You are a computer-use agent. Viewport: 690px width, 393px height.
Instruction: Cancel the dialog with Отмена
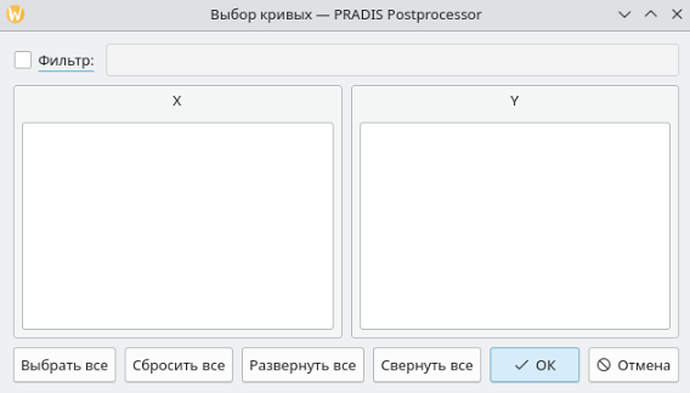pyautogui.click(x=634, y=365)
